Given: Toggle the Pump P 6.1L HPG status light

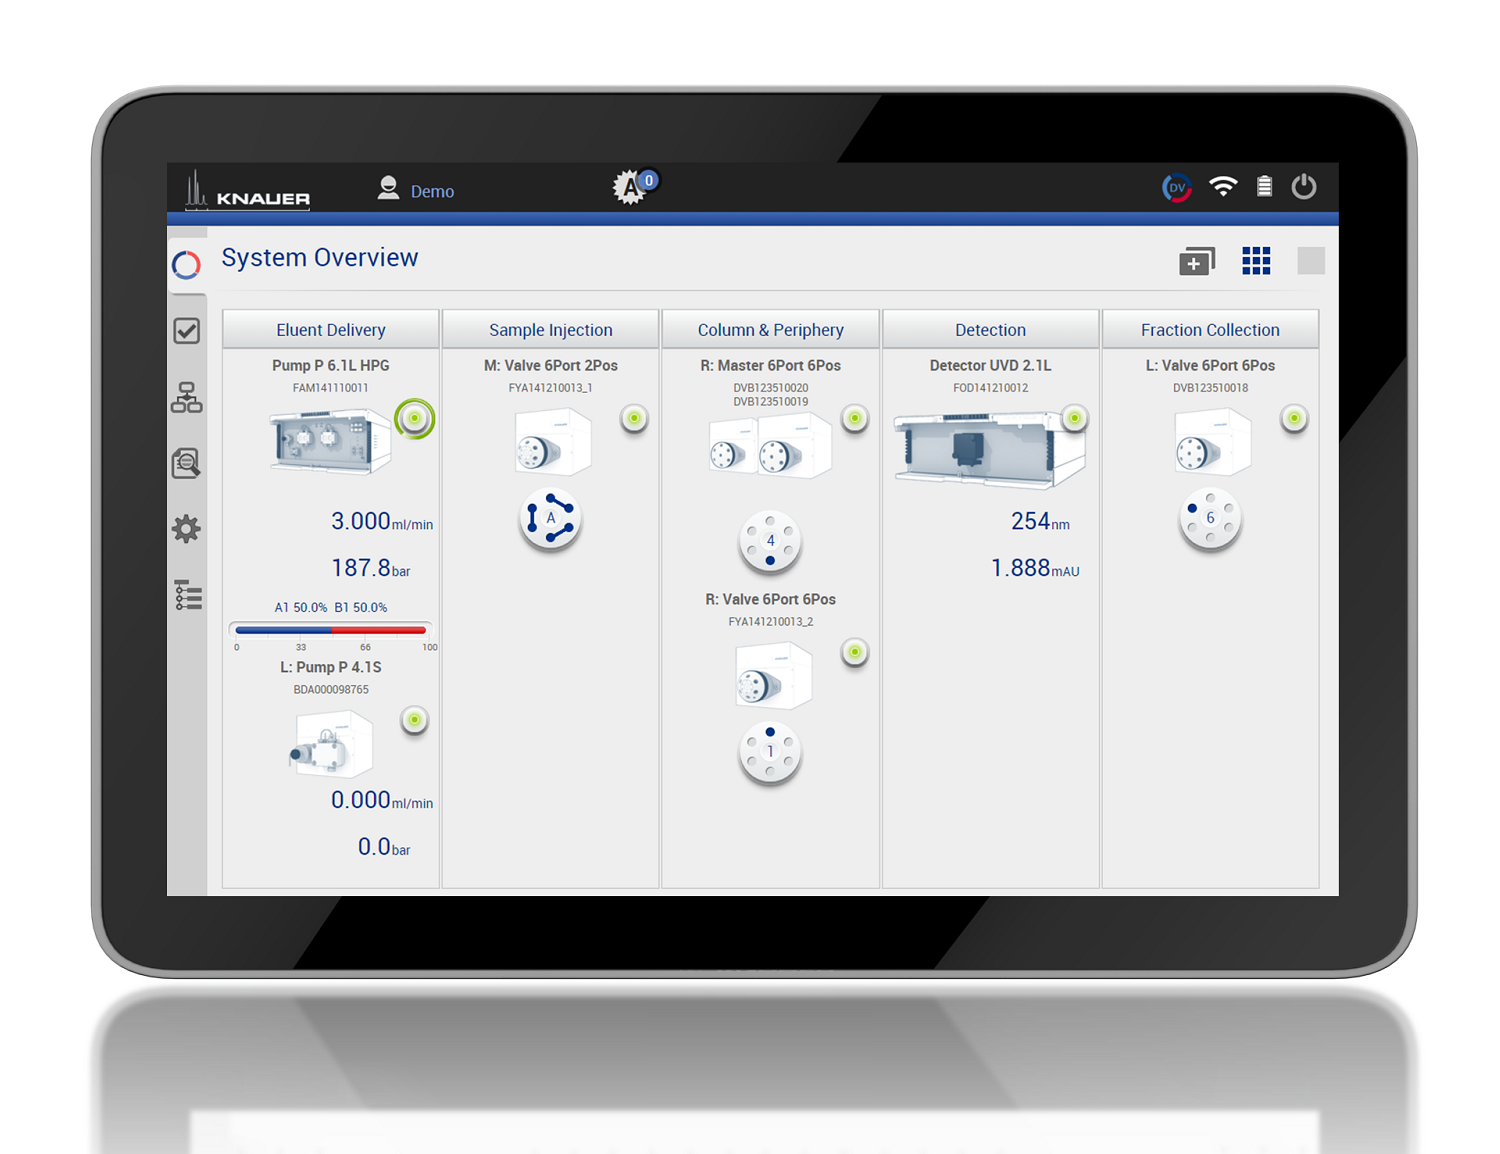Looking at the screenshot, I should click(414, 419).
